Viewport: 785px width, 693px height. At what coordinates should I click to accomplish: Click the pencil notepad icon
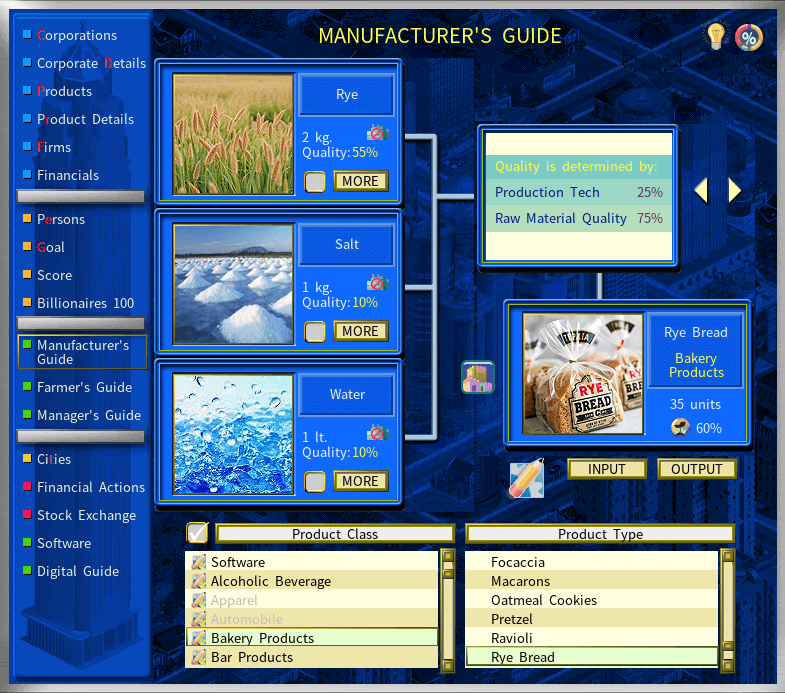click(526, 478)
